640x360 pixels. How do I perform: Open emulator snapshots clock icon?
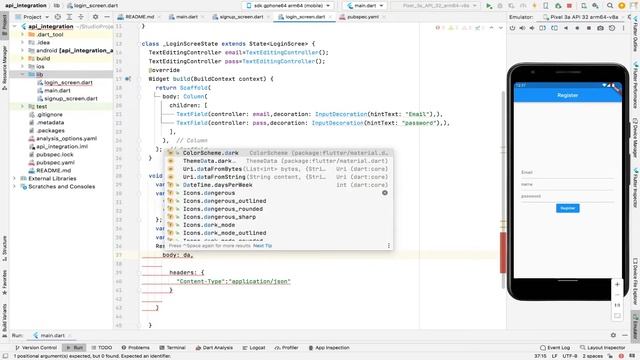612,28
